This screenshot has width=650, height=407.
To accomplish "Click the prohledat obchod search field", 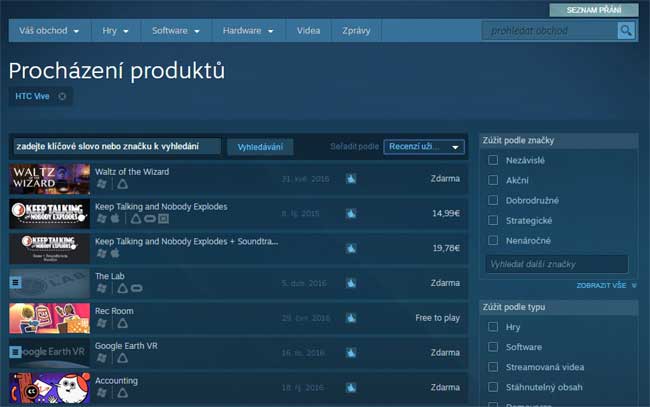I will tap(550, 31).
